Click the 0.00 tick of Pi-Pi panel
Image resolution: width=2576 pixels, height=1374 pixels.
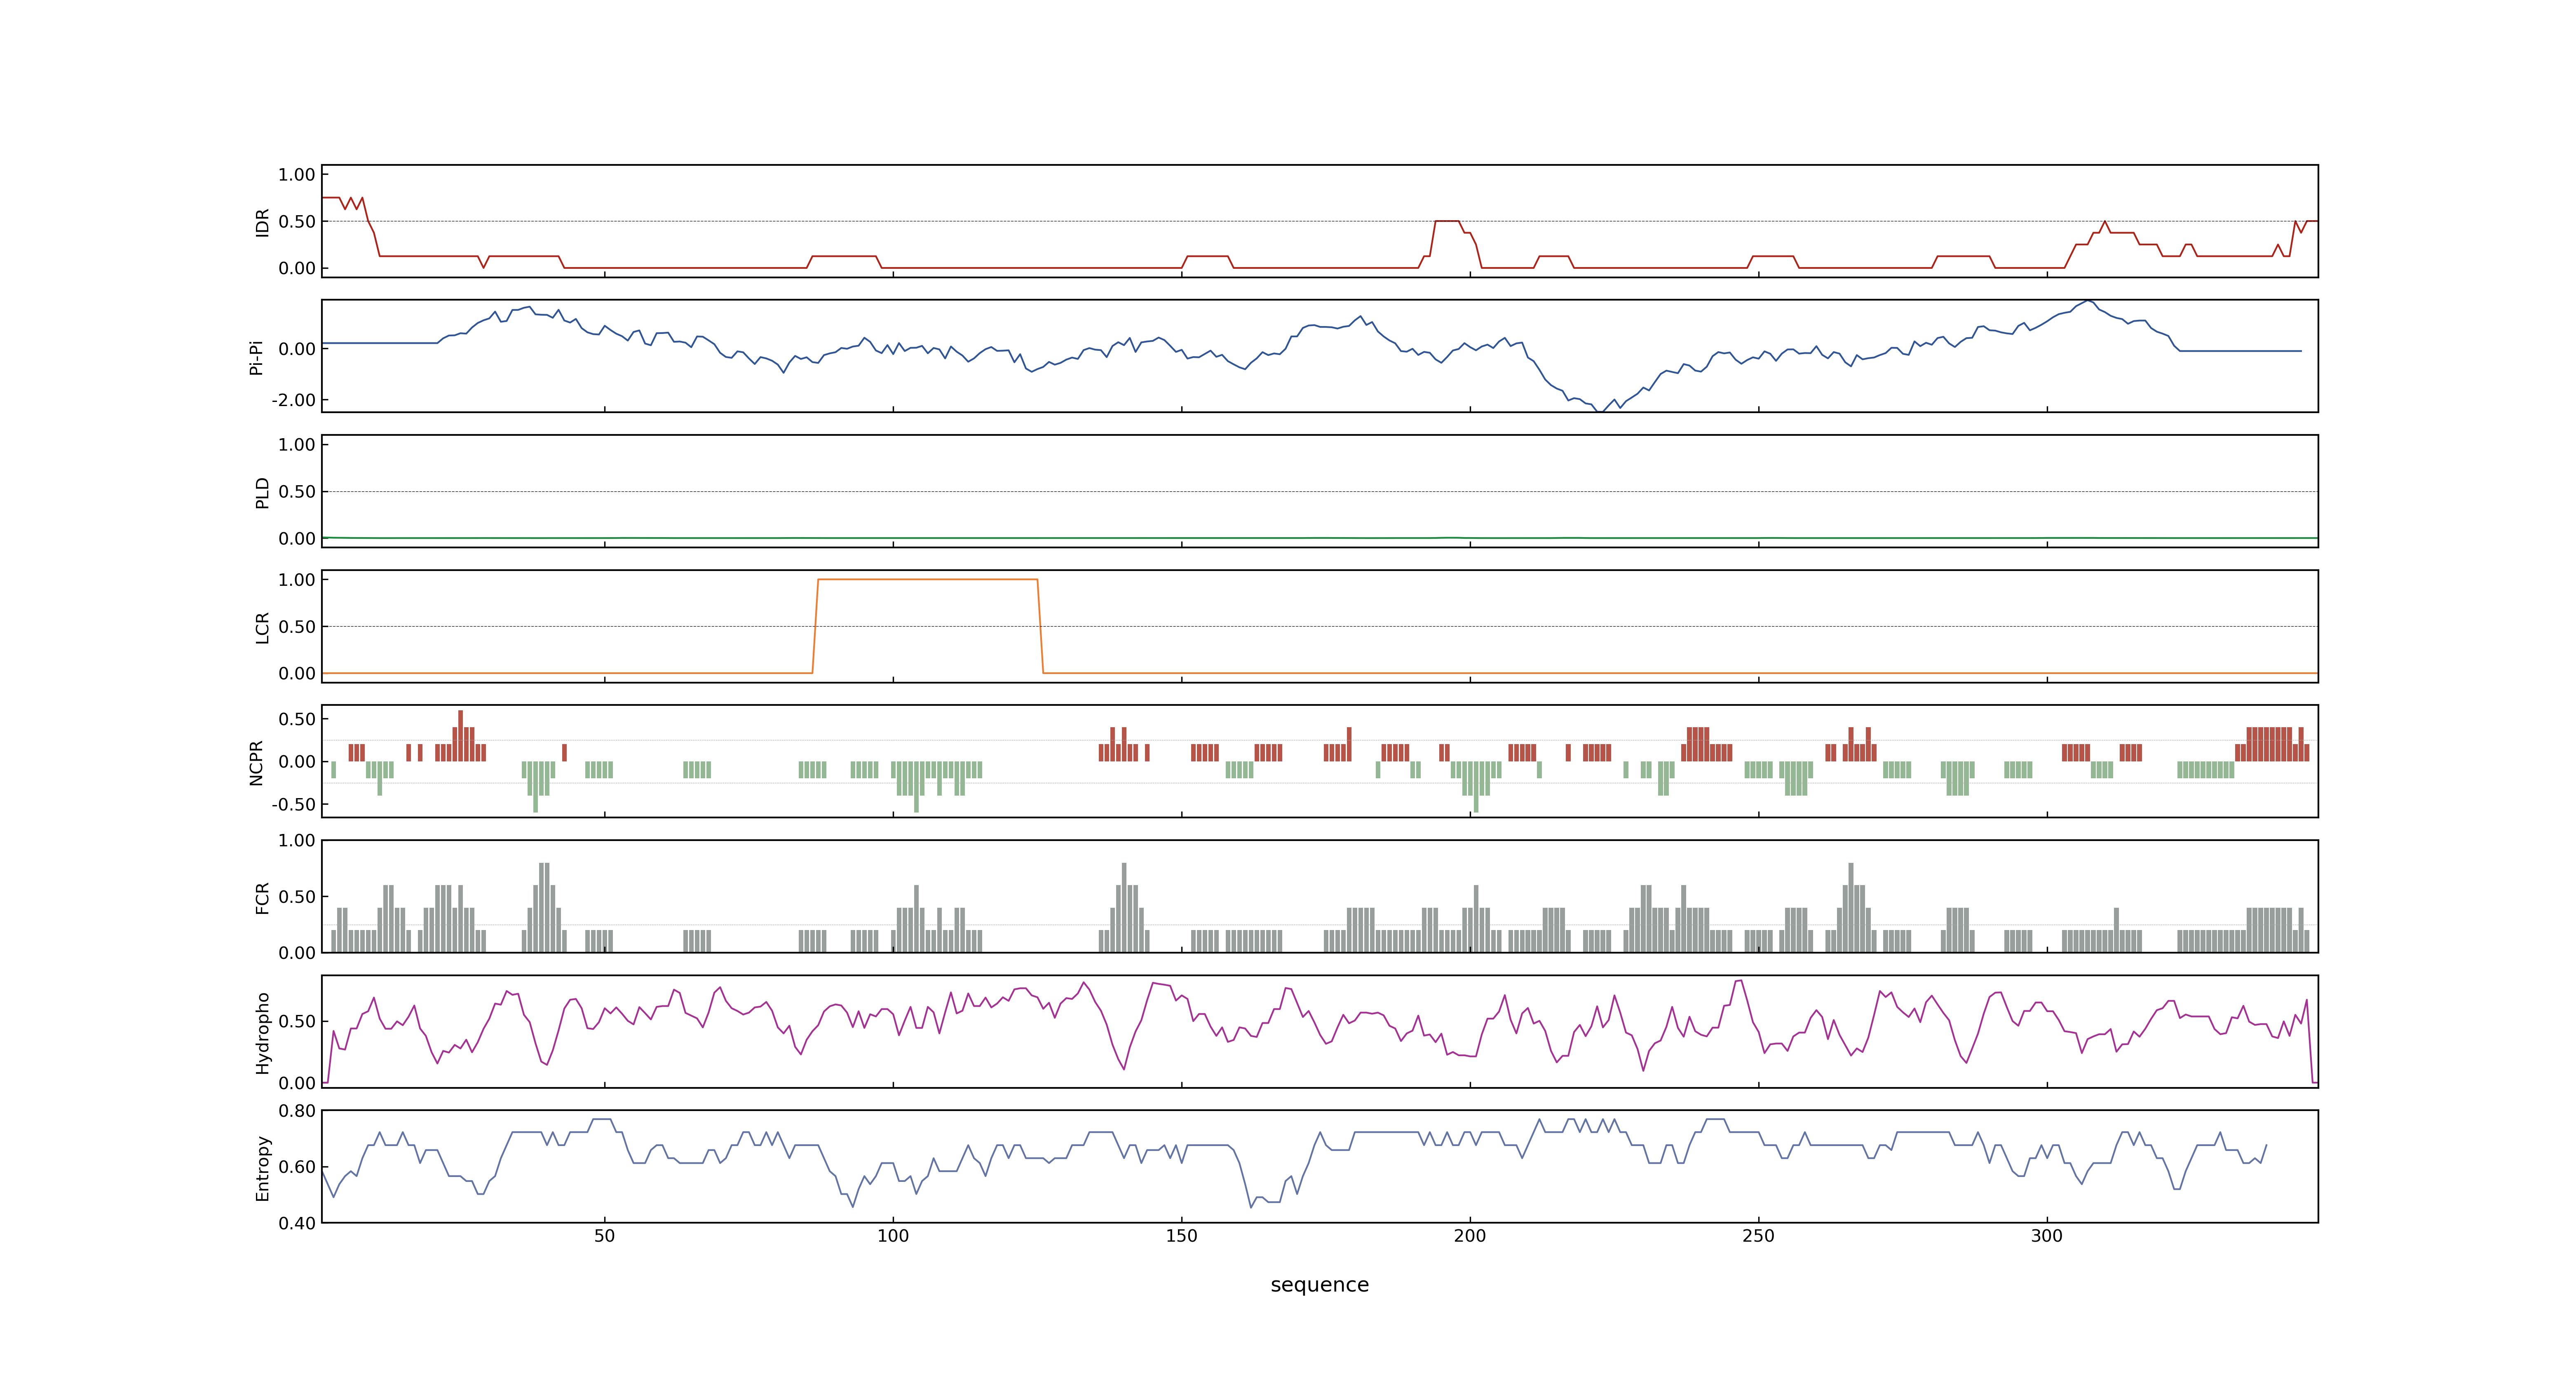pyautogui.click(x=297, y=349)
